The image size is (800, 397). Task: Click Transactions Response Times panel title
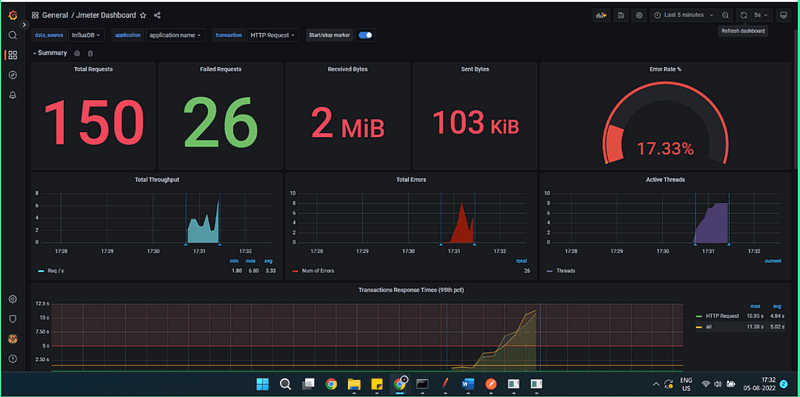pos(411,290)
